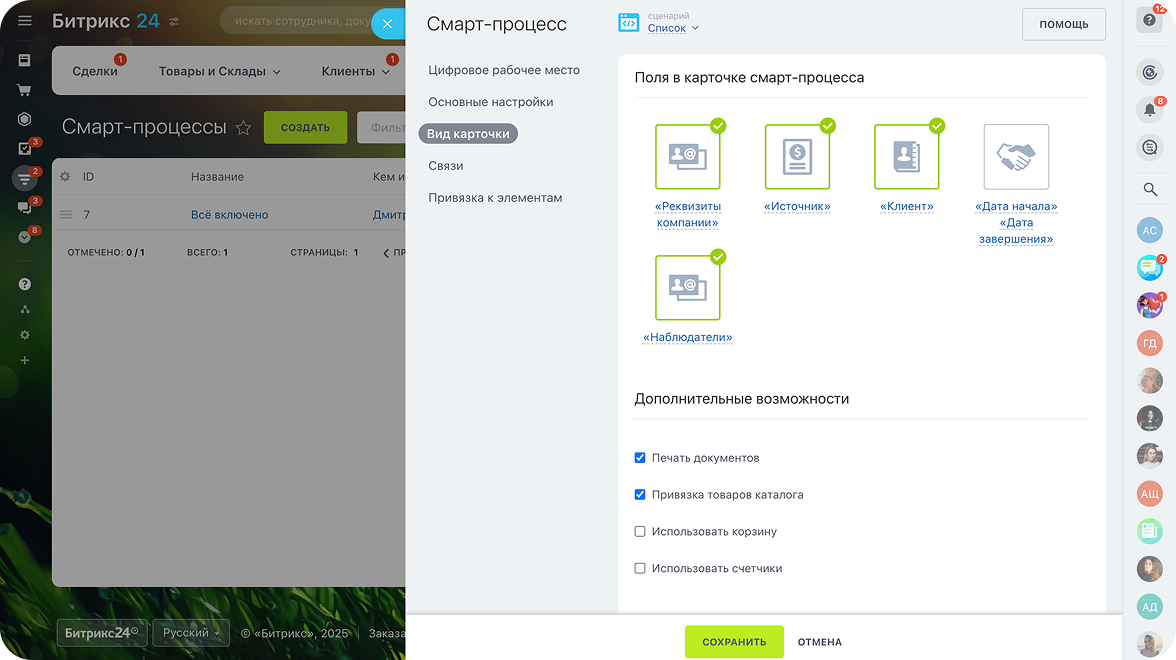Click the «Клиент» field icon
Image resolution: width=1176 pixels, height=660 pixels.
906,157
